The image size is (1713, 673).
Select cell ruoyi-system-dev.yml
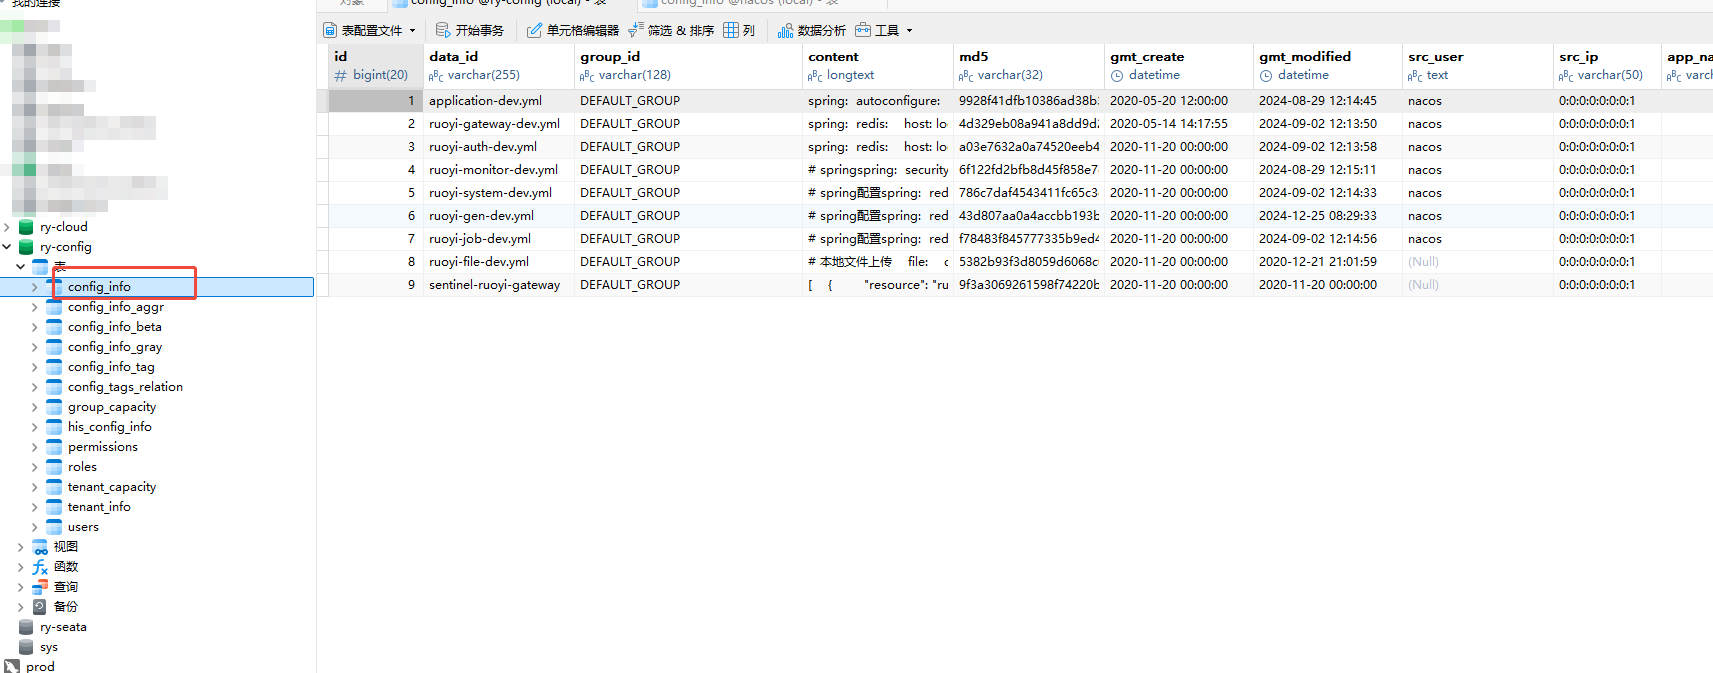pyautogui.click(x=498, y=193)
